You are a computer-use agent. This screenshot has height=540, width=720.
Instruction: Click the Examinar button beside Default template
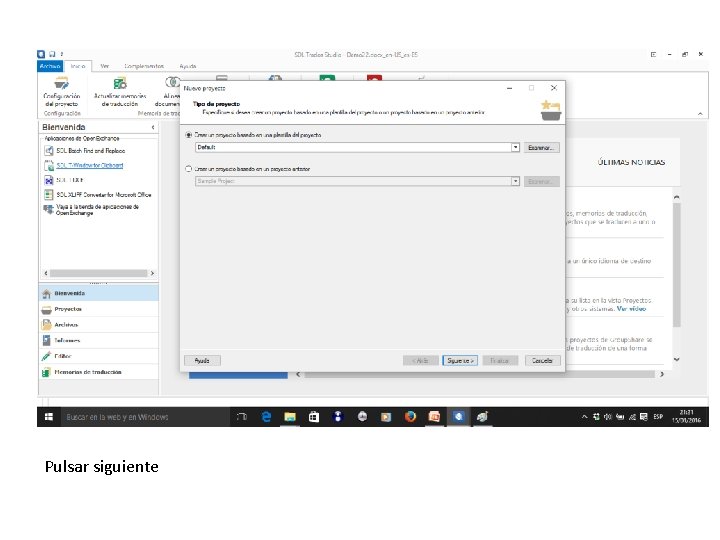pos(542,147)
